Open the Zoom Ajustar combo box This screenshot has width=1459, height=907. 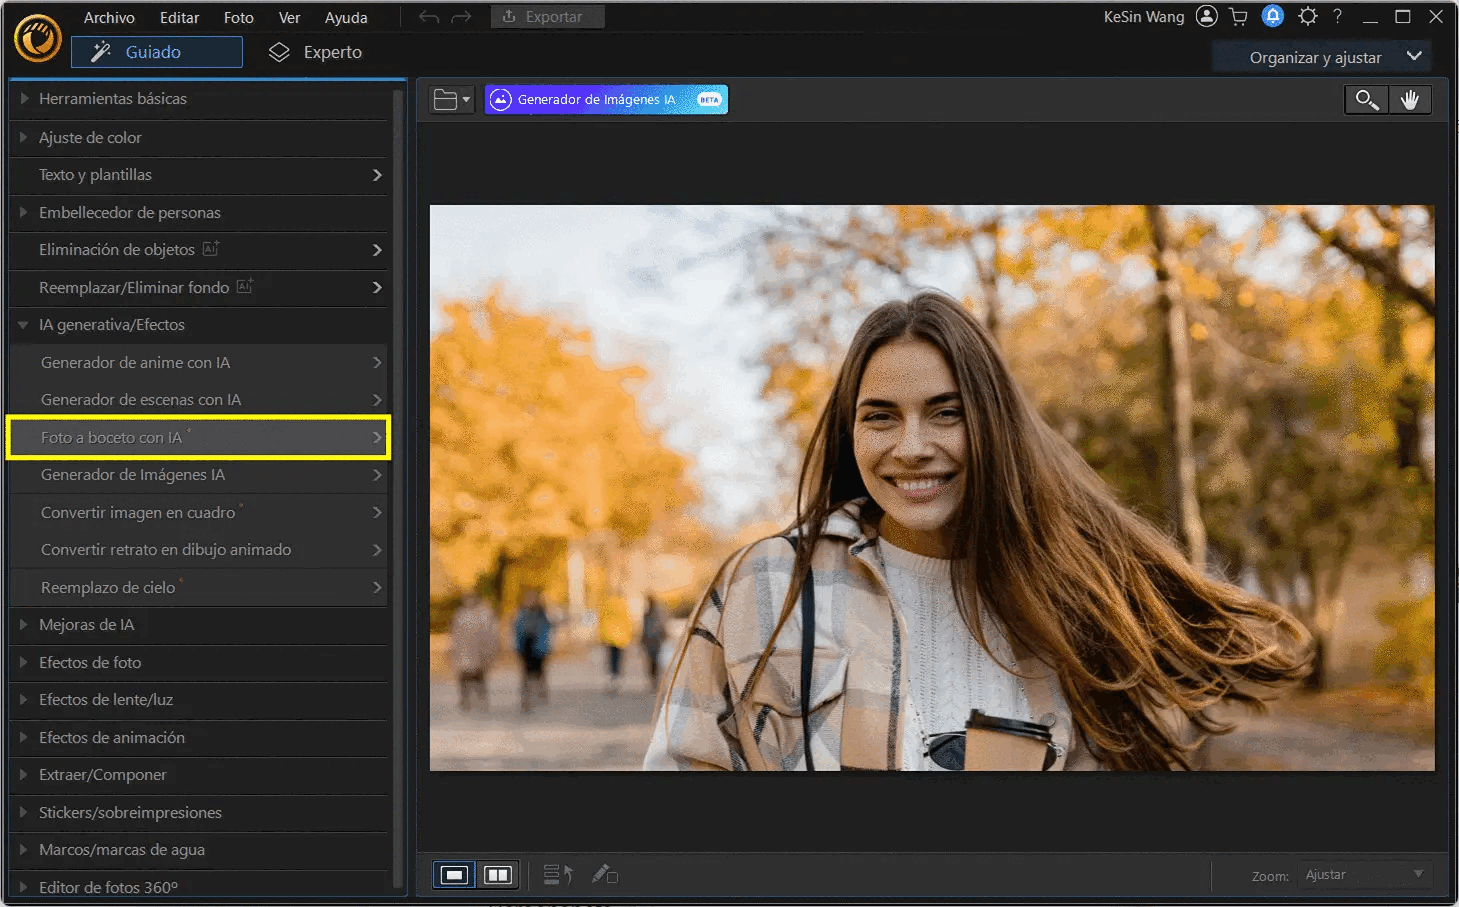point(1365,875)
